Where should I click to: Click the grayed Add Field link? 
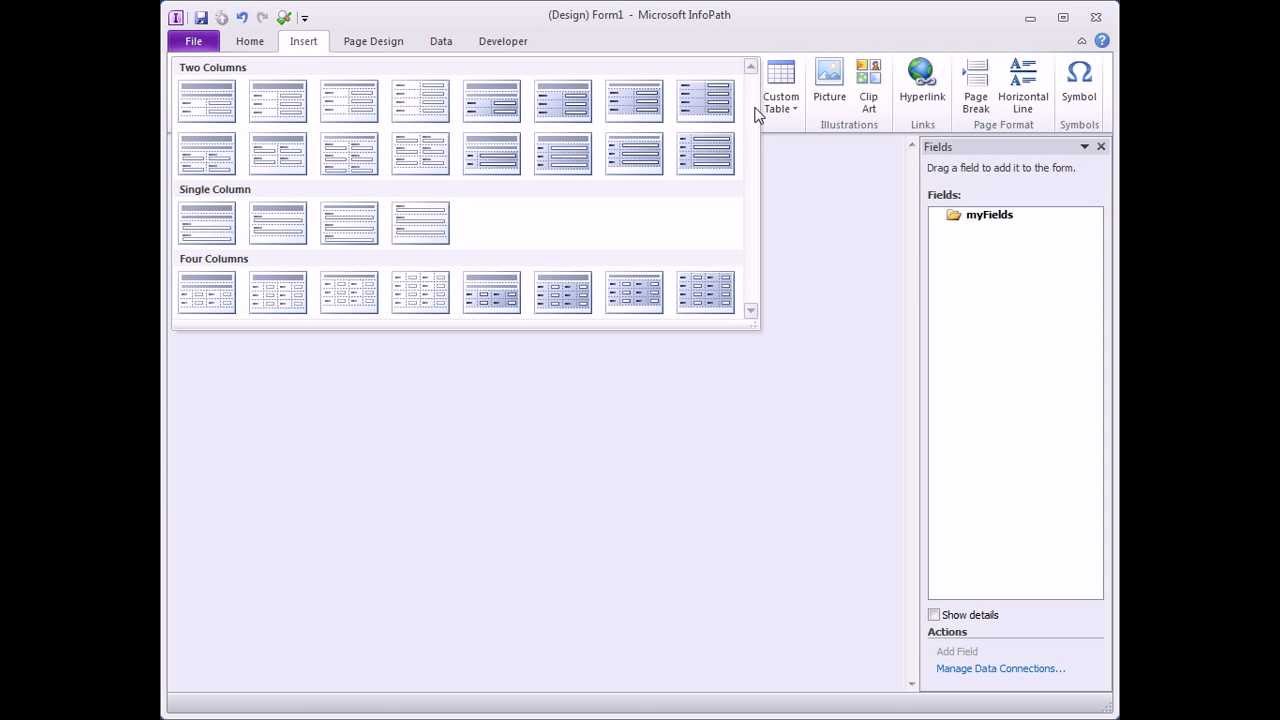(x=957, y=652)
